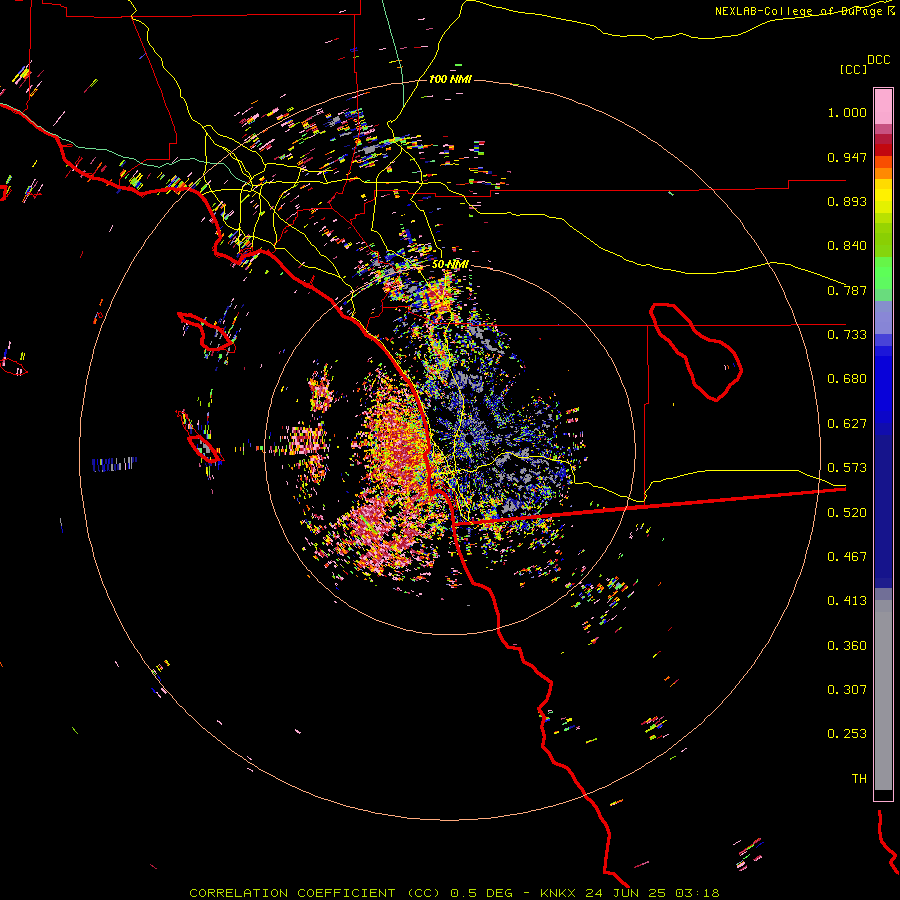This screenshot has width=900, height=900.
Task: Click the 0.893 scale value
Action: (847, 201)
